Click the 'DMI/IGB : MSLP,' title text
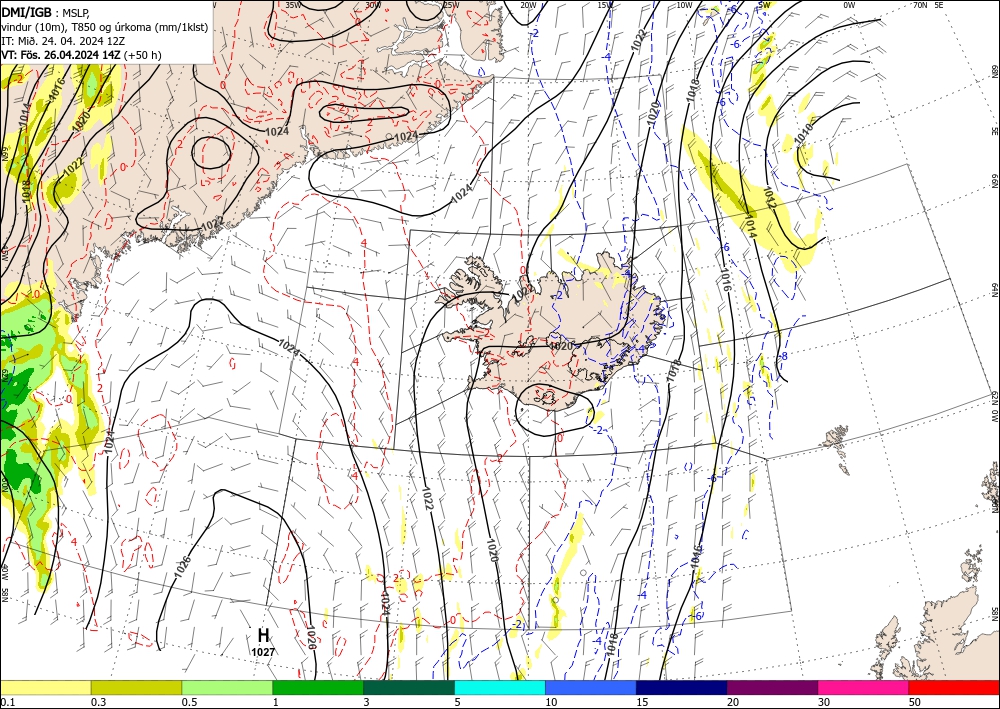Viewport: 1000px width, 709px height. [46, 12]
